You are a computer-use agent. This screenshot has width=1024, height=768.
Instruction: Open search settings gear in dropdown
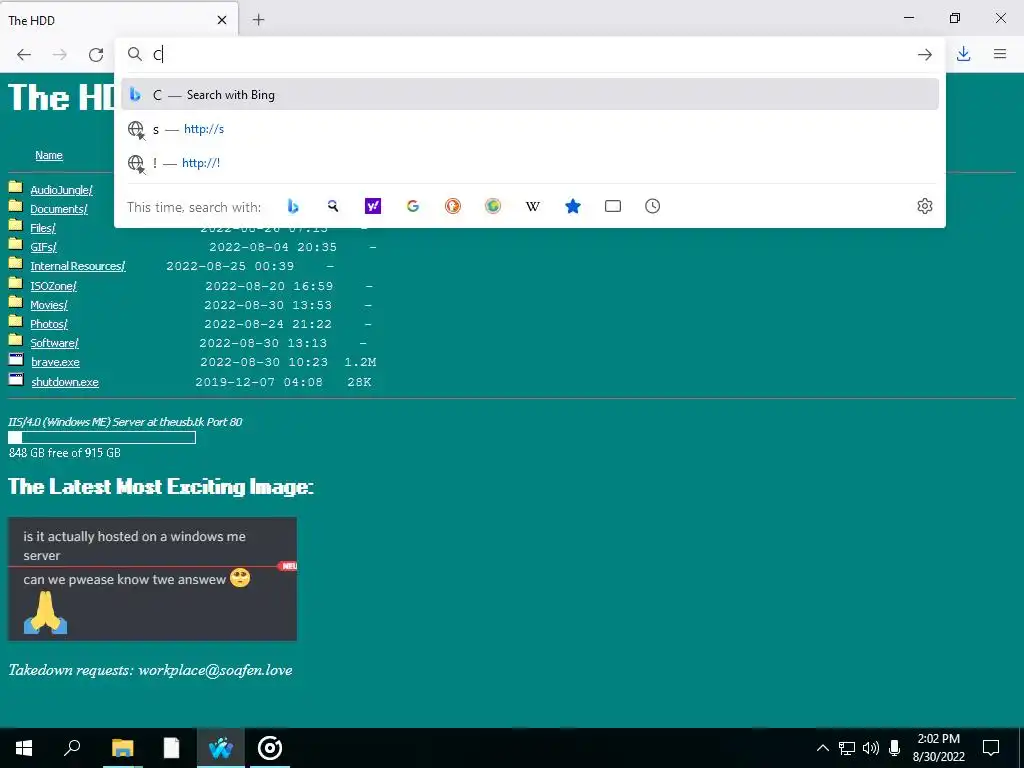point(925,206)
